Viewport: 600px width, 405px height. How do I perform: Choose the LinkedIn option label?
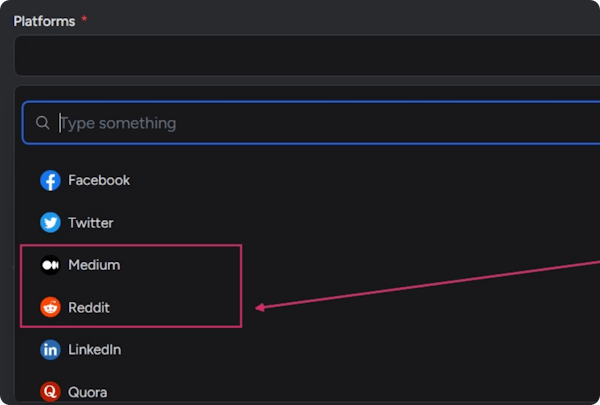click(94, 350)
